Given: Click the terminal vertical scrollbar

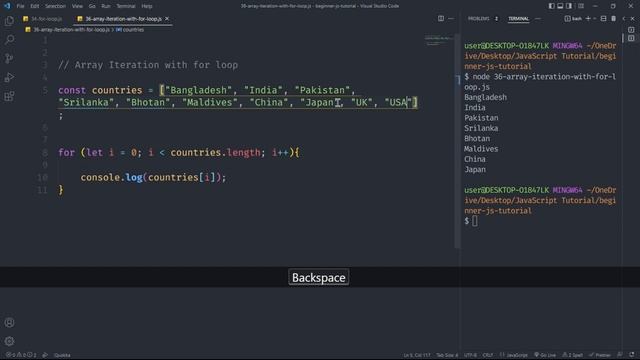Looking at the screenshot, I should coord(622,38).
